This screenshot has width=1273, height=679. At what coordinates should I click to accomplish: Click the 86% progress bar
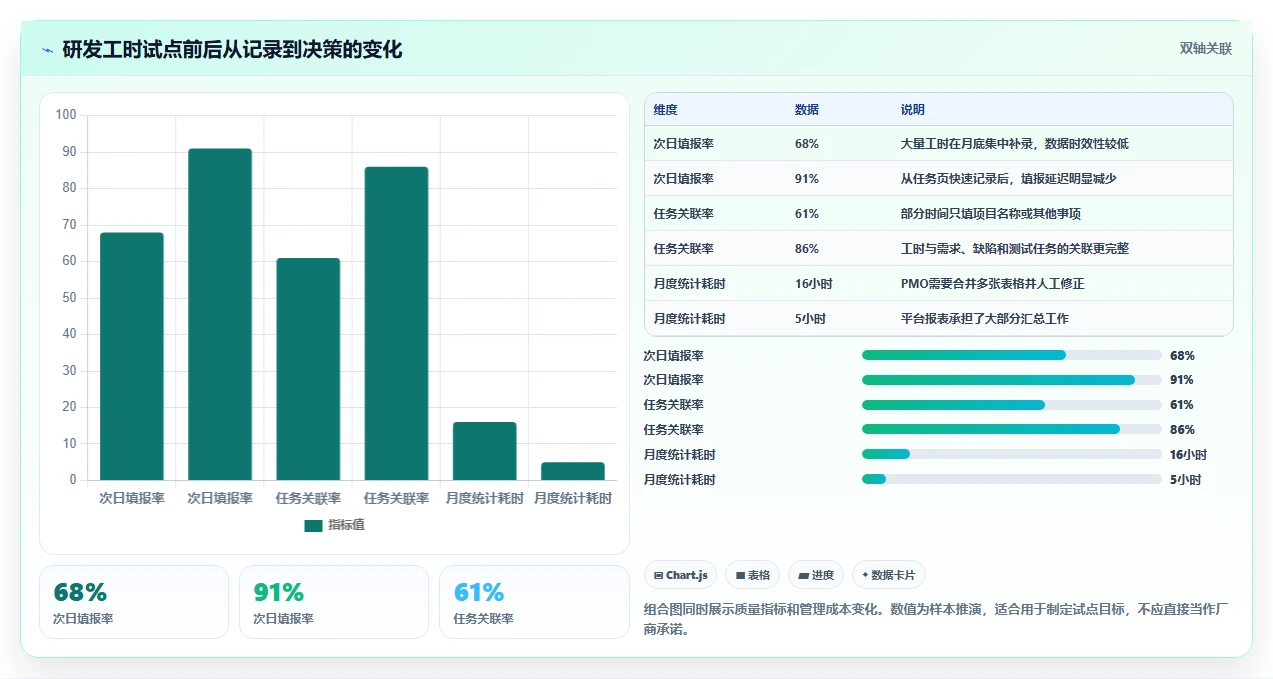pos(1012,429)
